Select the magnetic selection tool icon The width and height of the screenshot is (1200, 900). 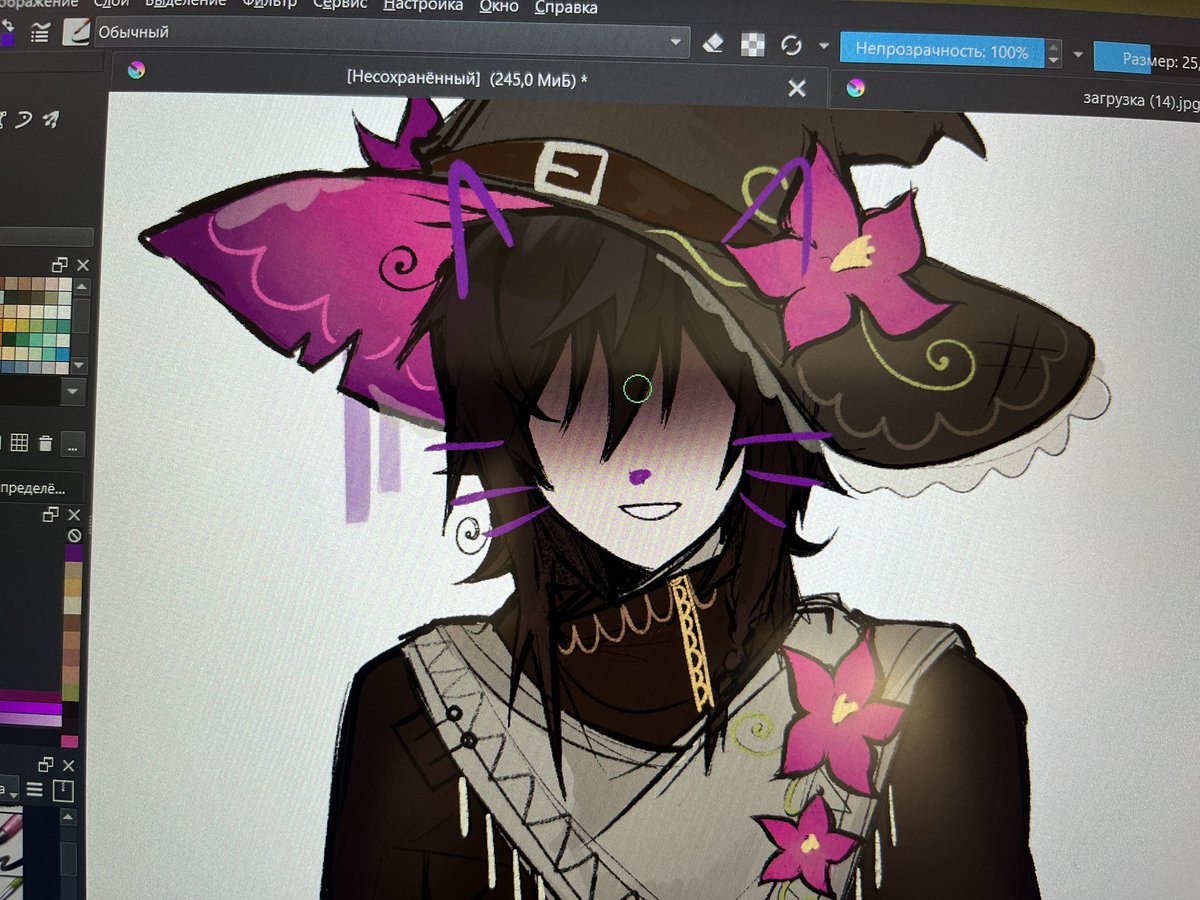(50, 120)
